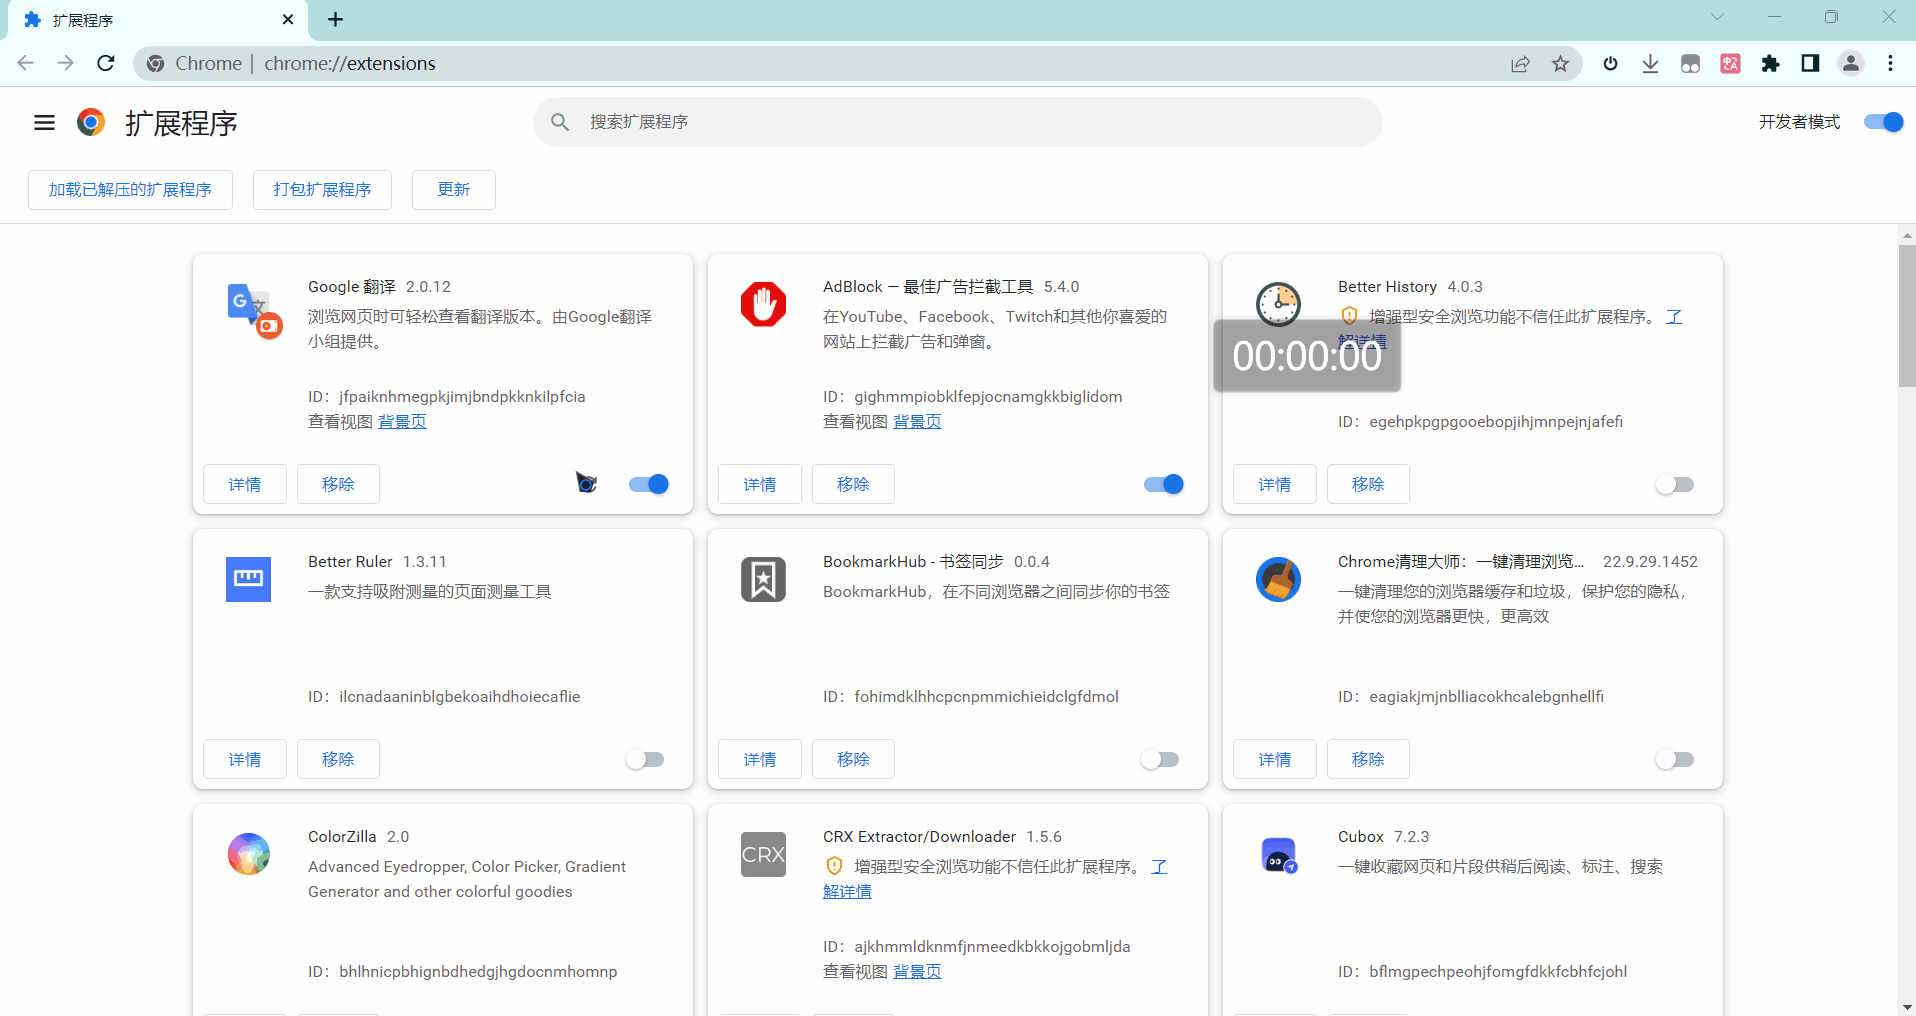Image resolution: width=1916 pixels, height=1016 pixels.
Task: Click 移除 for Chrome清理大师
Action: click(x=1368, y=759)
